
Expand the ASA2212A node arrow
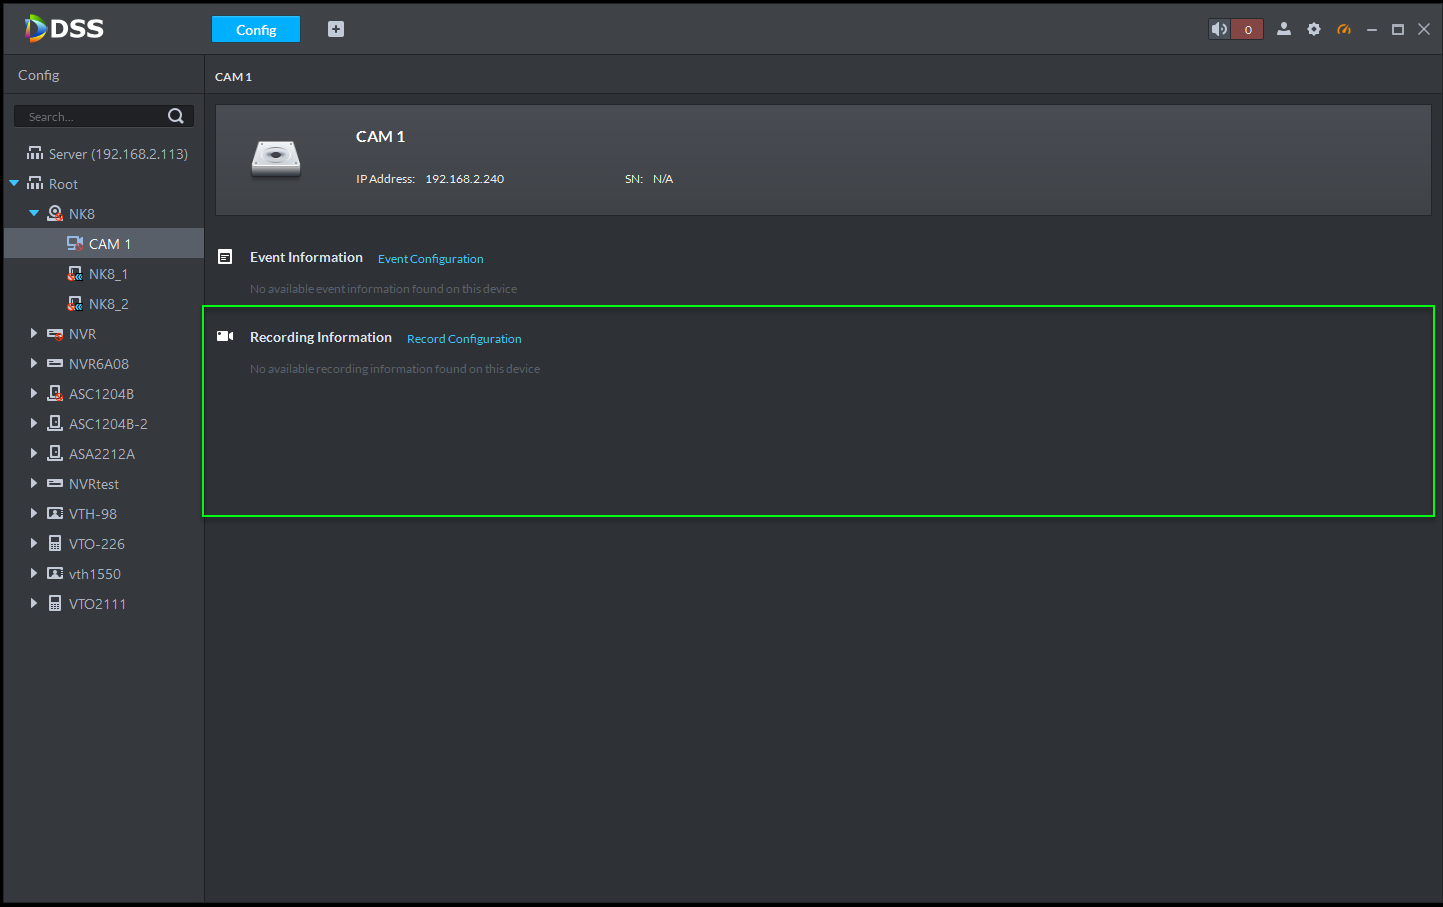coord(34,453)
